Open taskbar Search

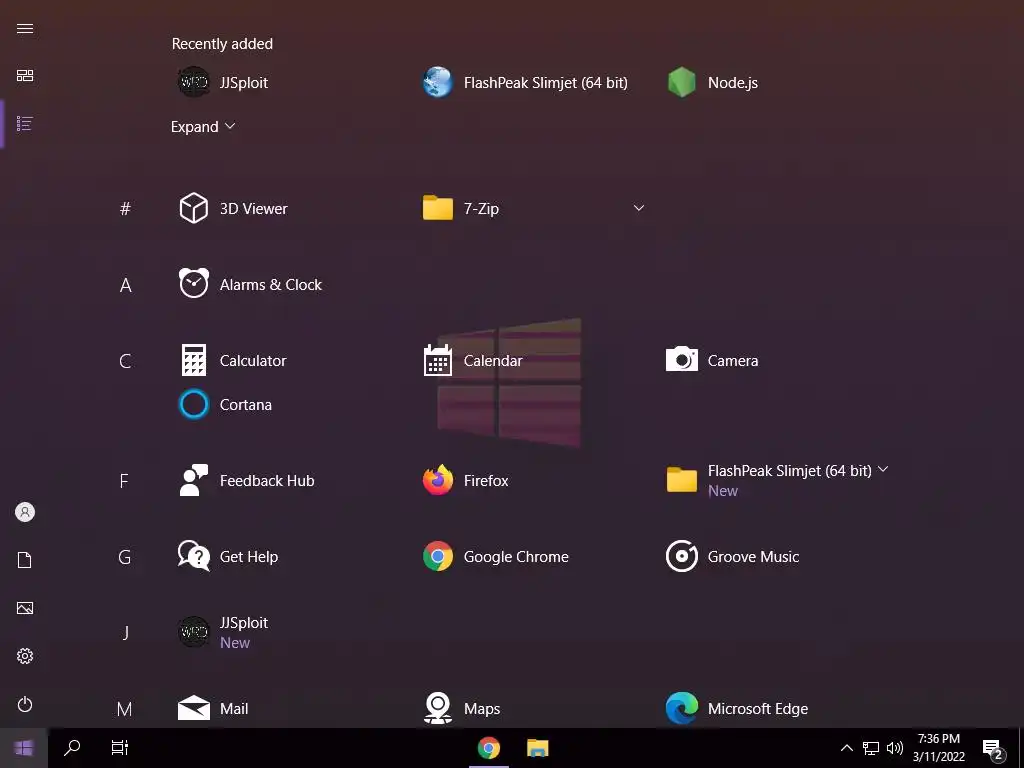point(72,748)
